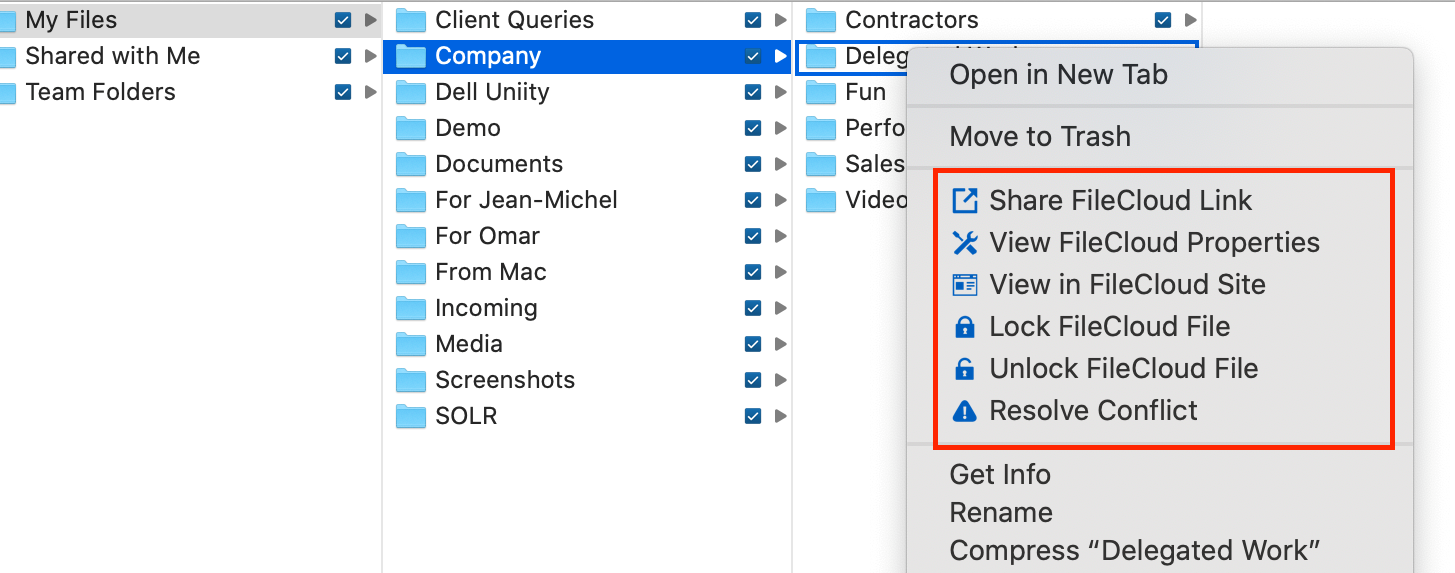Expand the Shared with Me arrow
1455x573 pixels.
[x=371, y=56]
